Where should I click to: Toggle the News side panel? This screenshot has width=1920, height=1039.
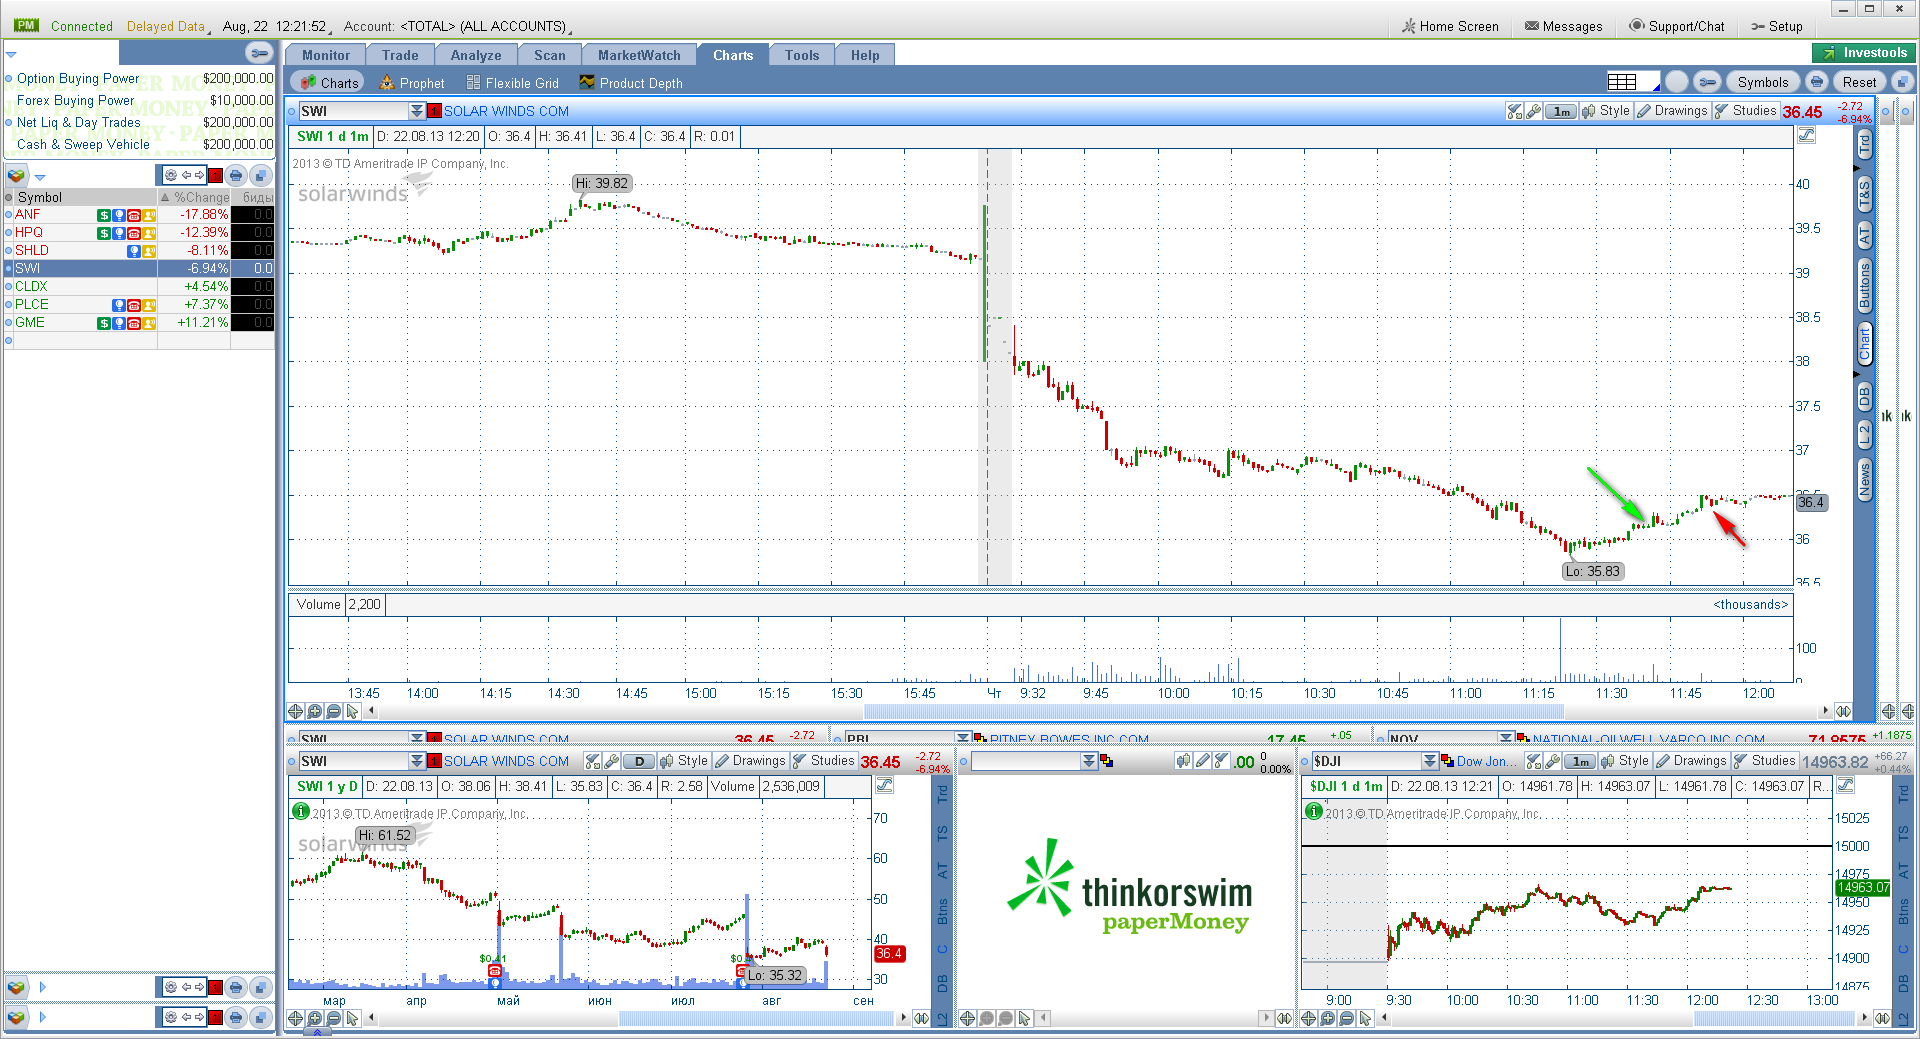coord(1865,480)
